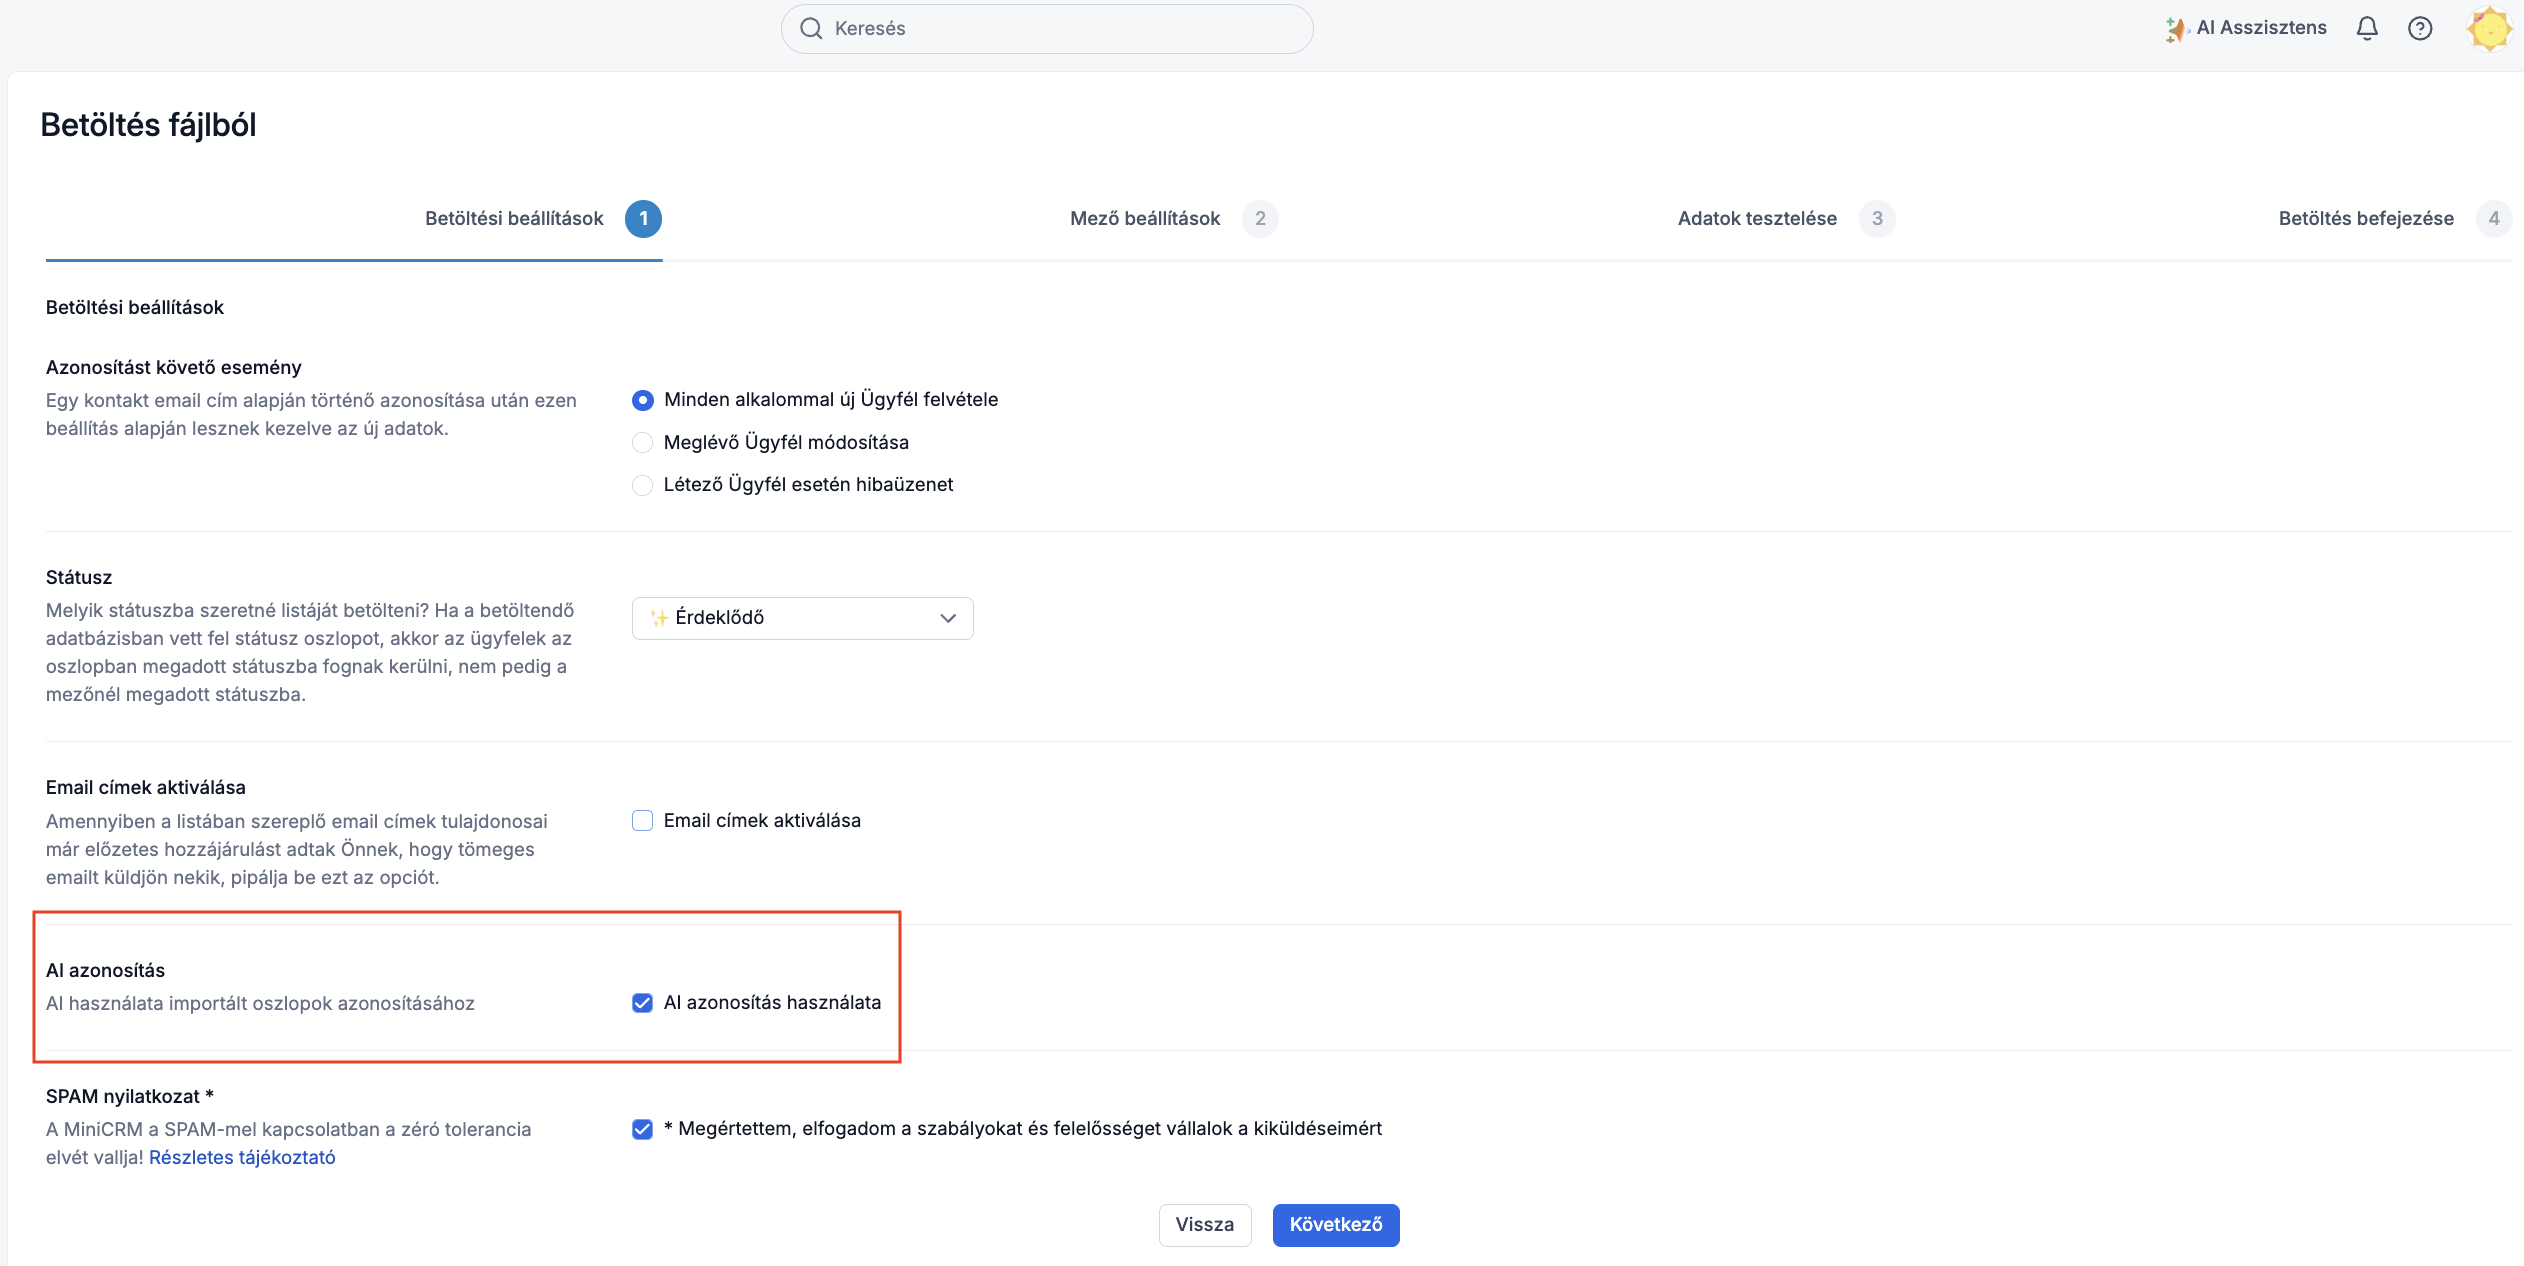Open the help question mark icon

coord(2419,28)
